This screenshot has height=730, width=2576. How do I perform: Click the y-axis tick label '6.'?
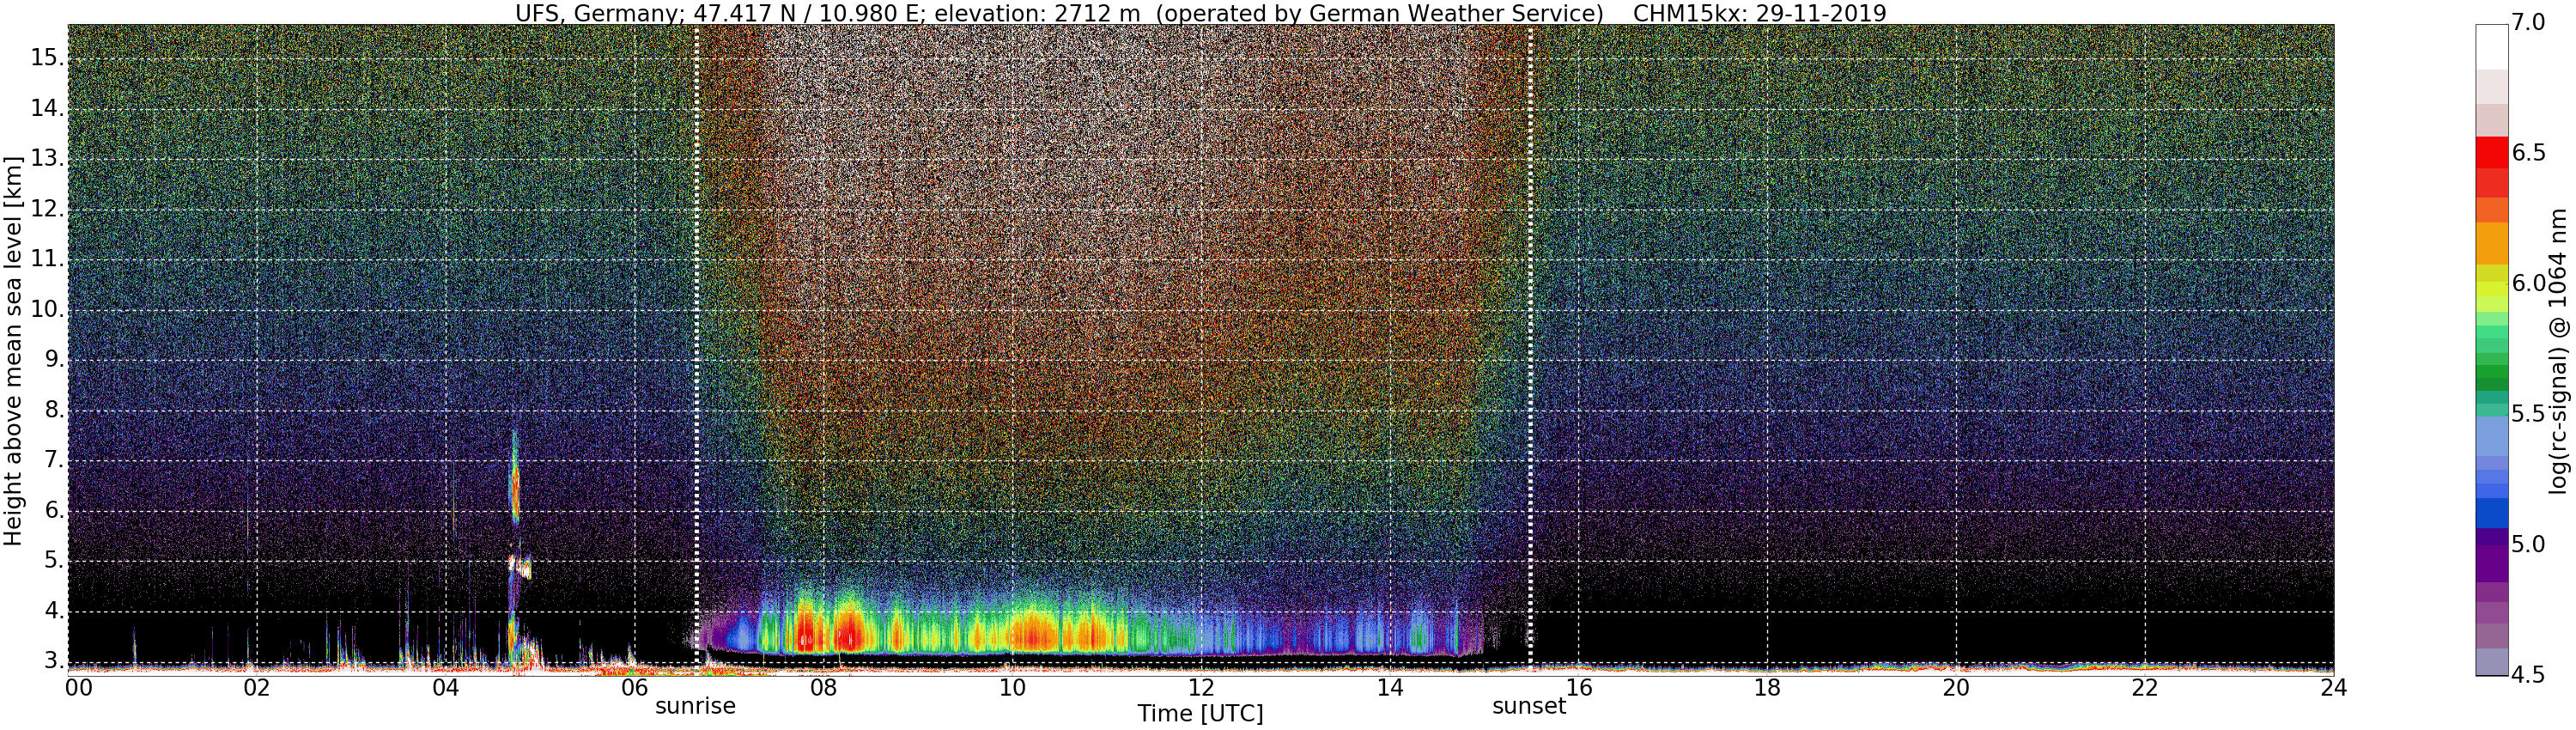click(54, 511)
